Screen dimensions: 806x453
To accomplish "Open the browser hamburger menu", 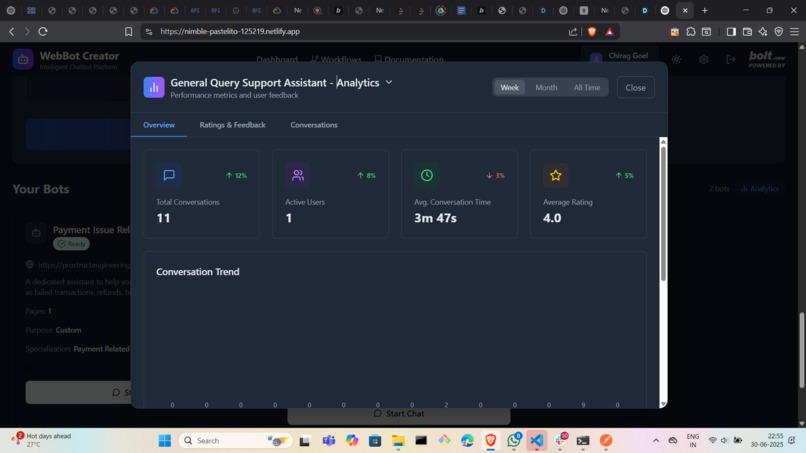I will pyautogui.click(x=795, y=32).
